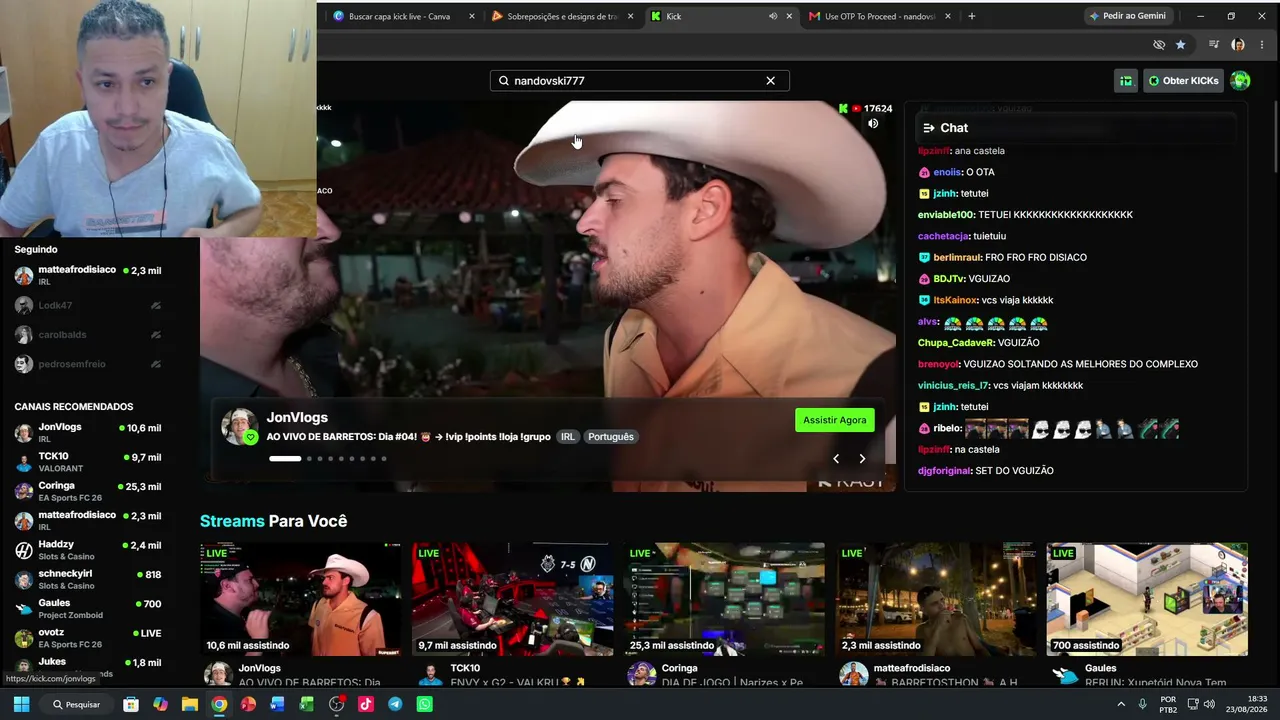
Task: Open Microsoft Store from the taskbar
Action: tap(131, 704)
